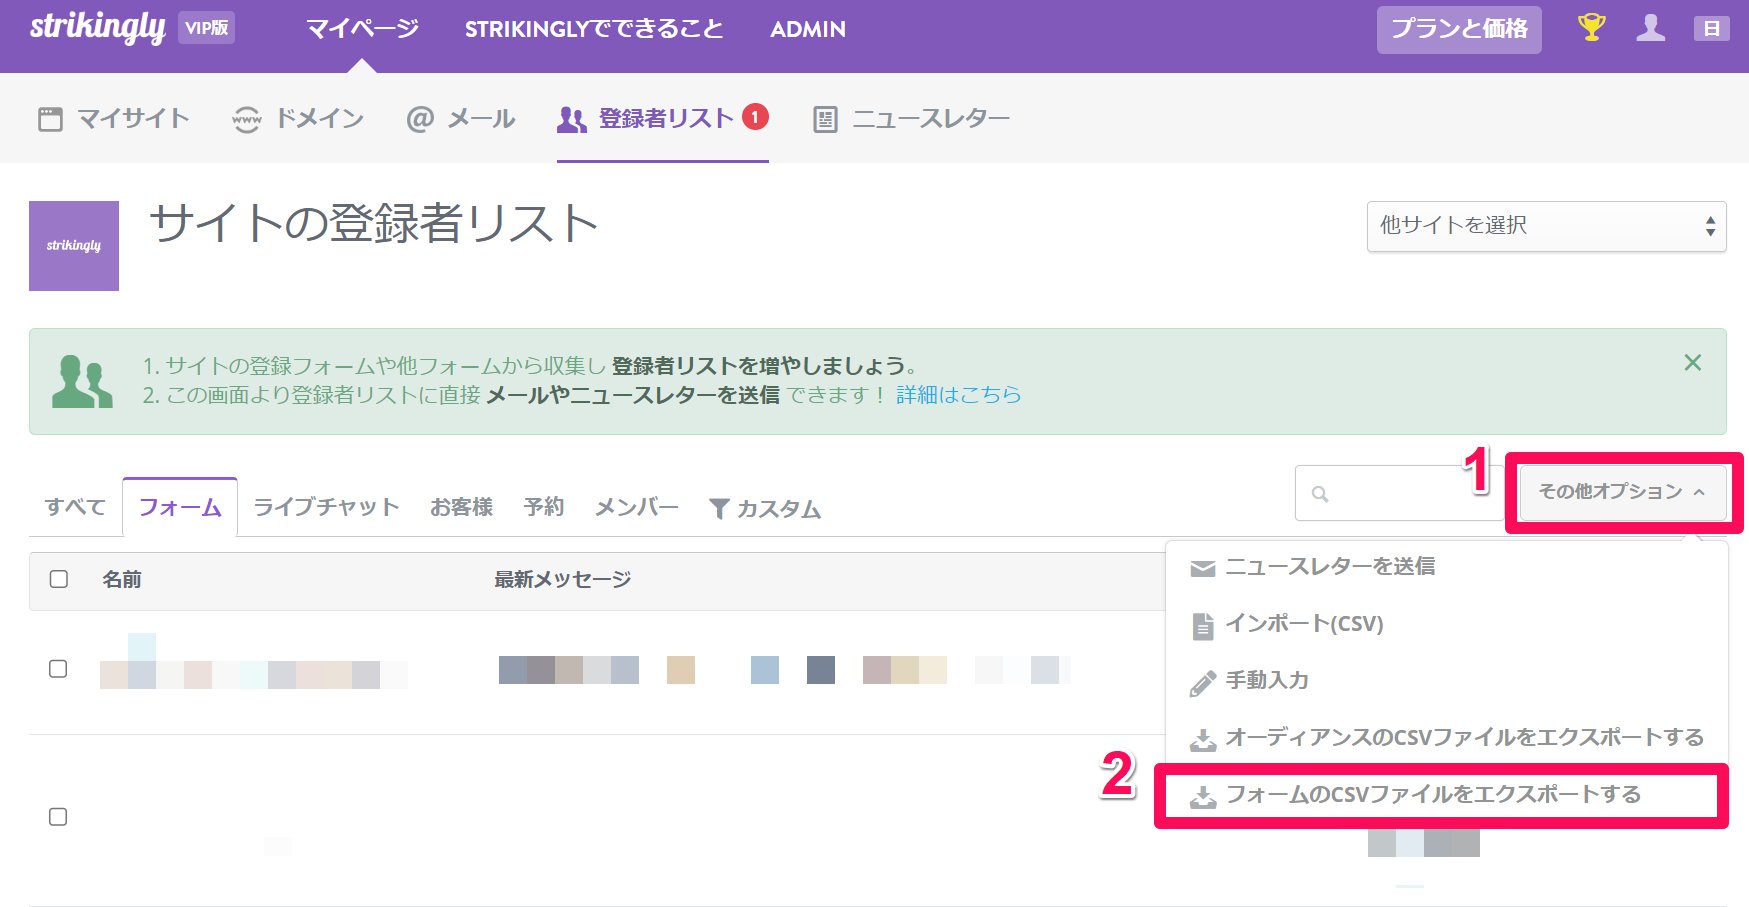This screenshot has height=907, width=1749.
Task: Open the trophy rewards icon
Action: 1591,27
